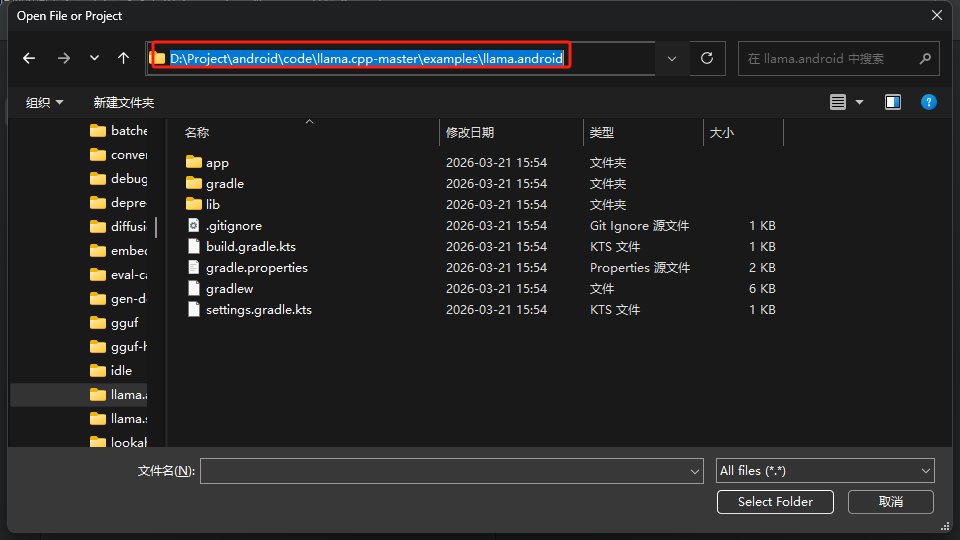Select the lib folder
This screenshot has height=540, width=960.
(x=212, y=204)
